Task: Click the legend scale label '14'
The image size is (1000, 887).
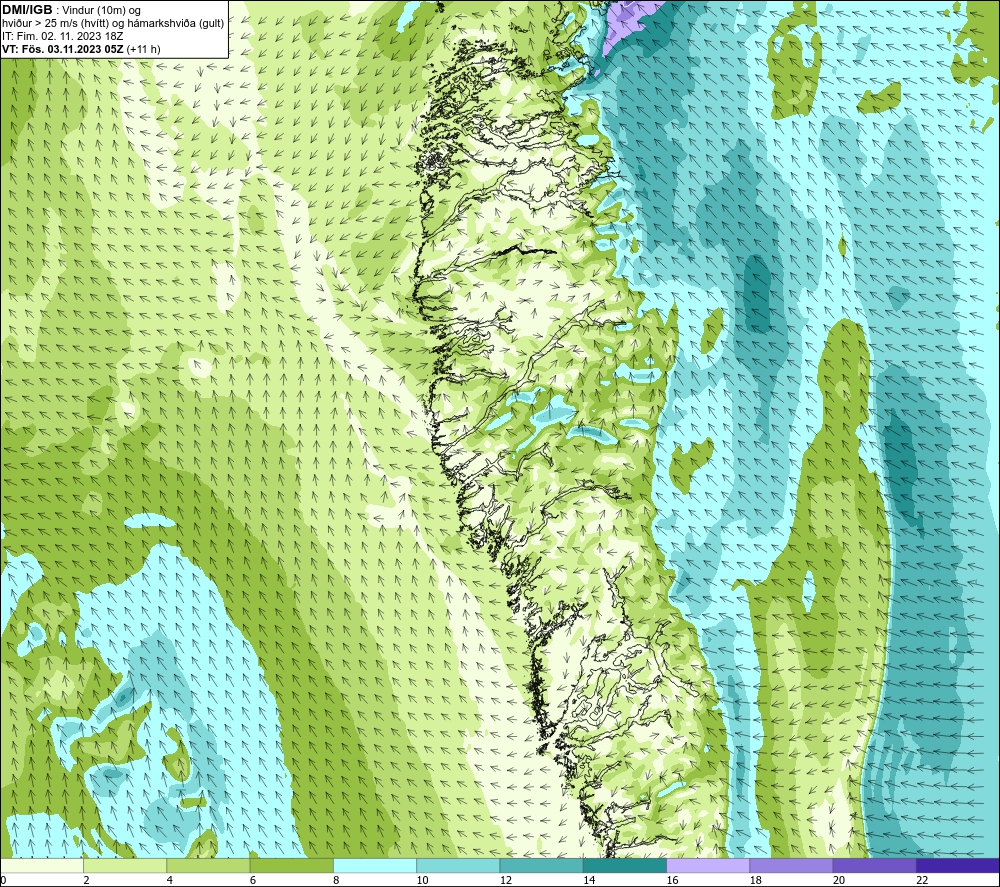Action: [x=589, y=881]
